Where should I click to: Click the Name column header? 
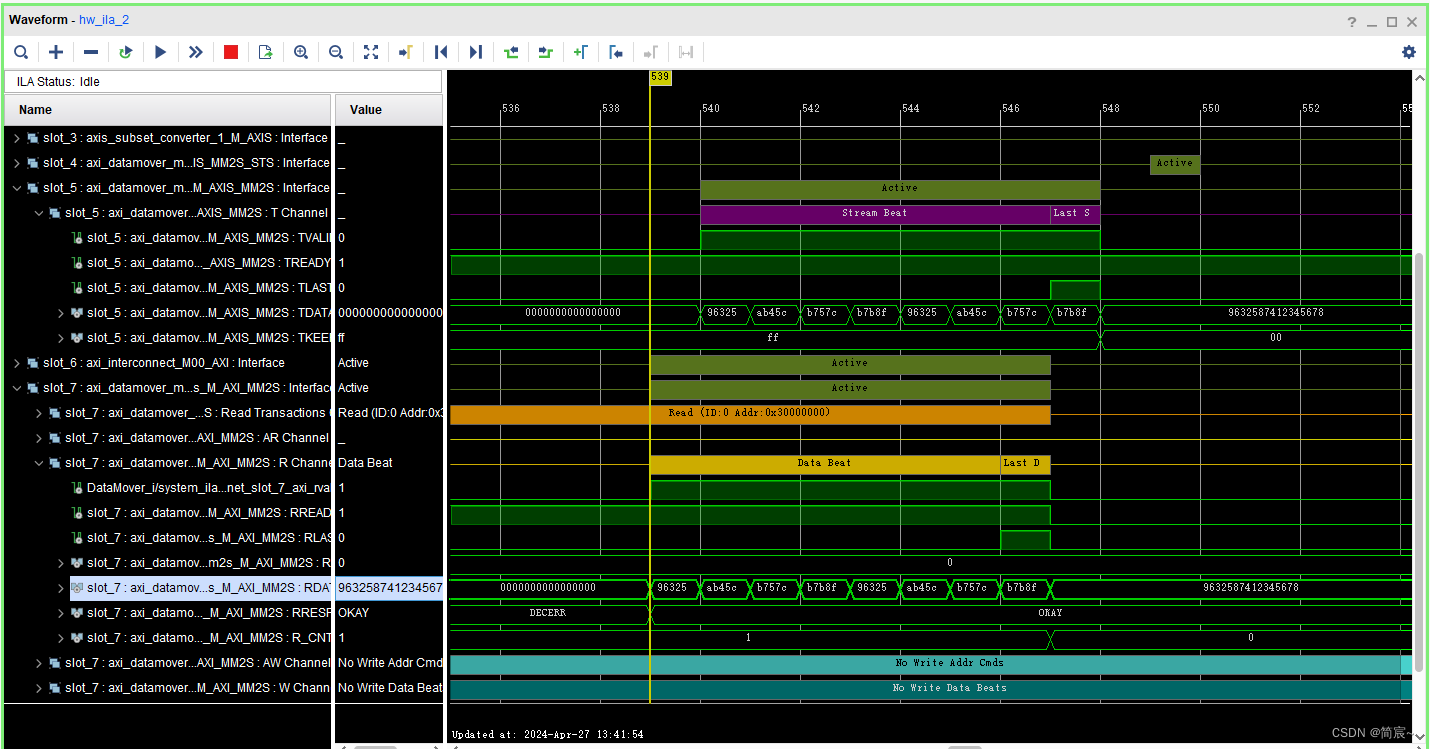(x=167, y=110)
